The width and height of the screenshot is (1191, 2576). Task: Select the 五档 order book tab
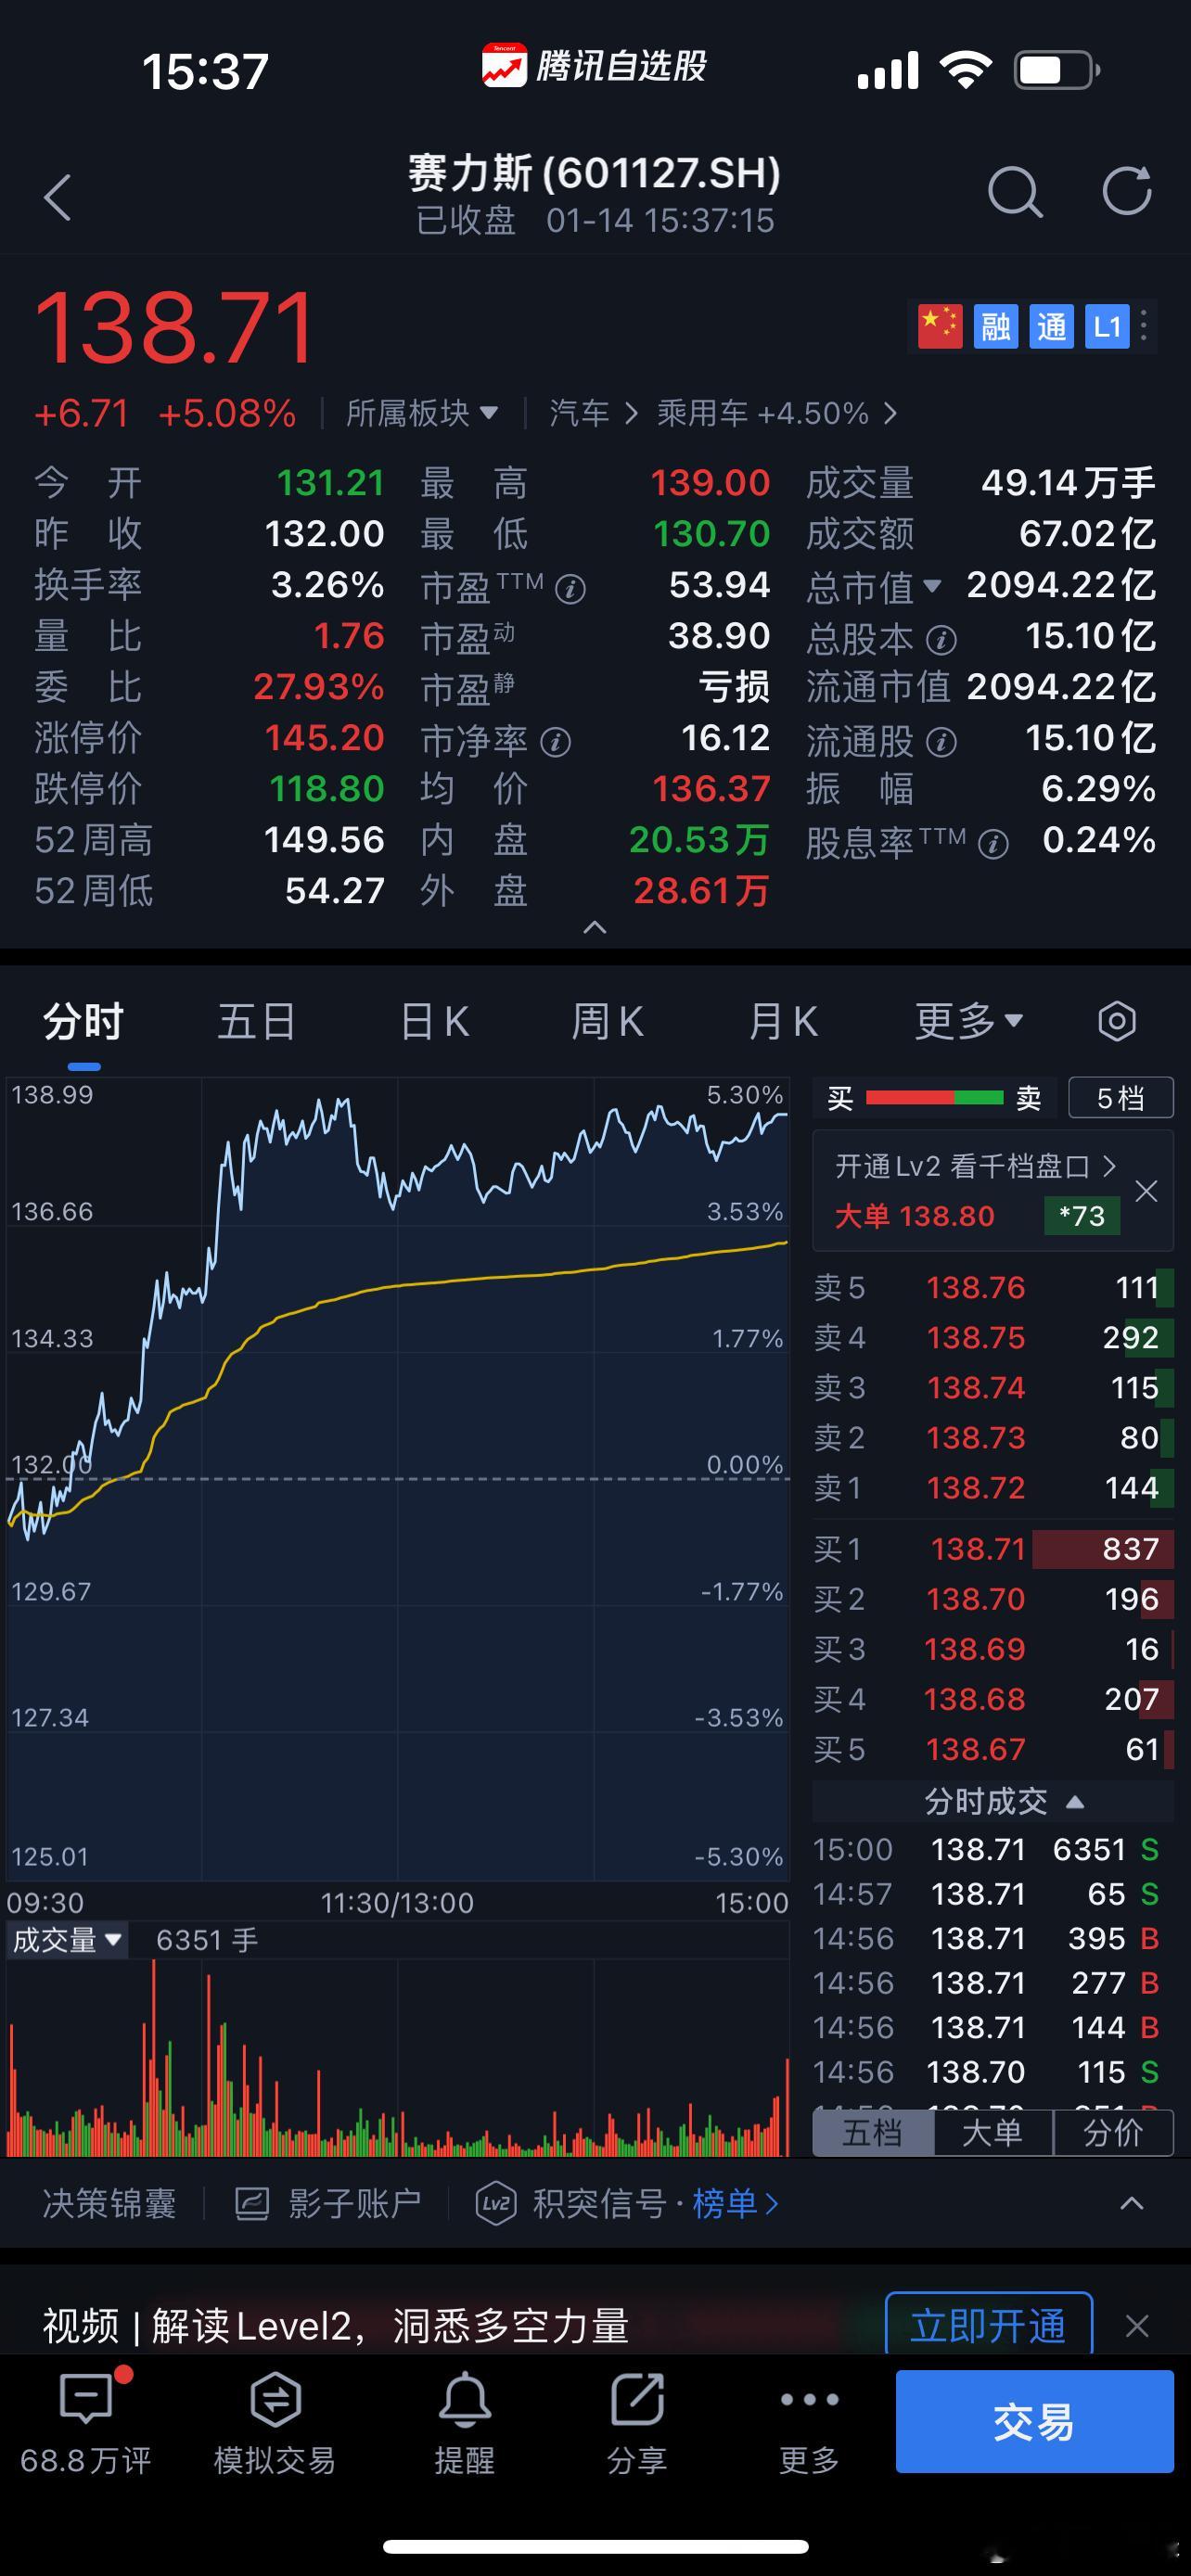pos(873,2132)
